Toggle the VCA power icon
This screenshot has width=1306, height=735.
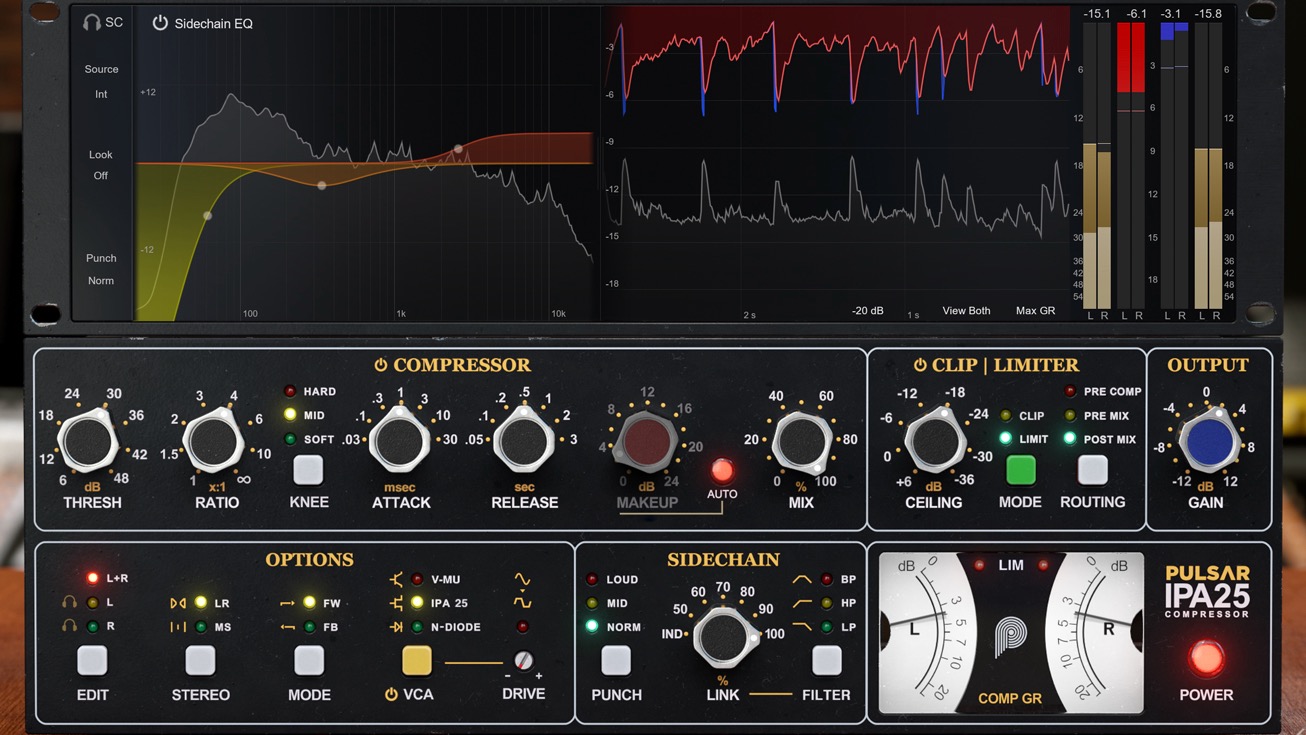[x=391, y=694]
